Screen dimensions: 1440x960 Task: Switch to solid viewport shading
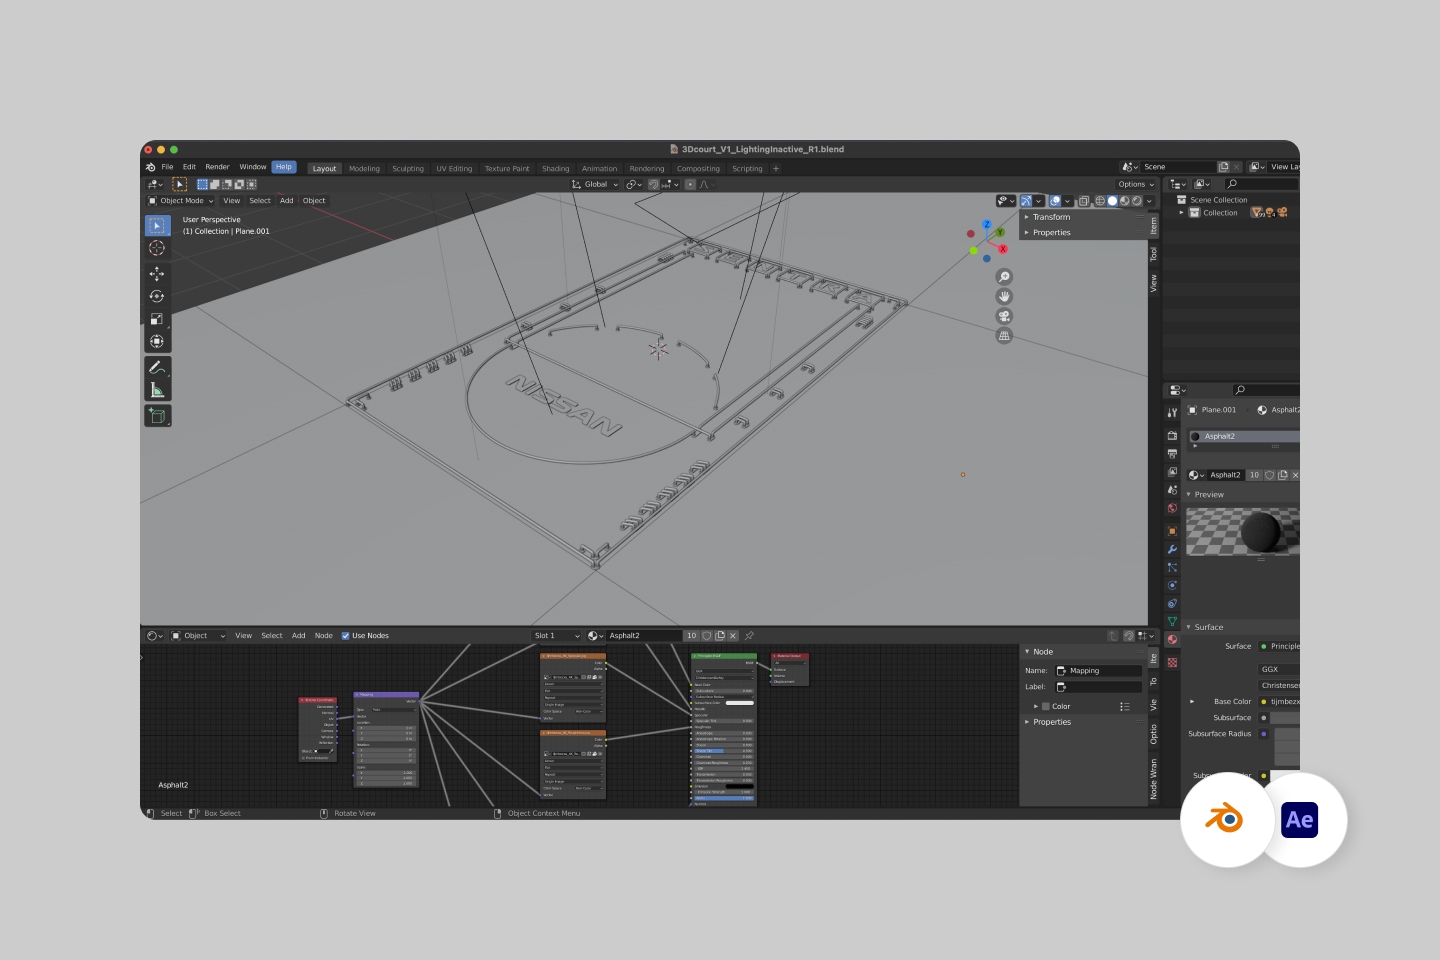point(1112,201)
